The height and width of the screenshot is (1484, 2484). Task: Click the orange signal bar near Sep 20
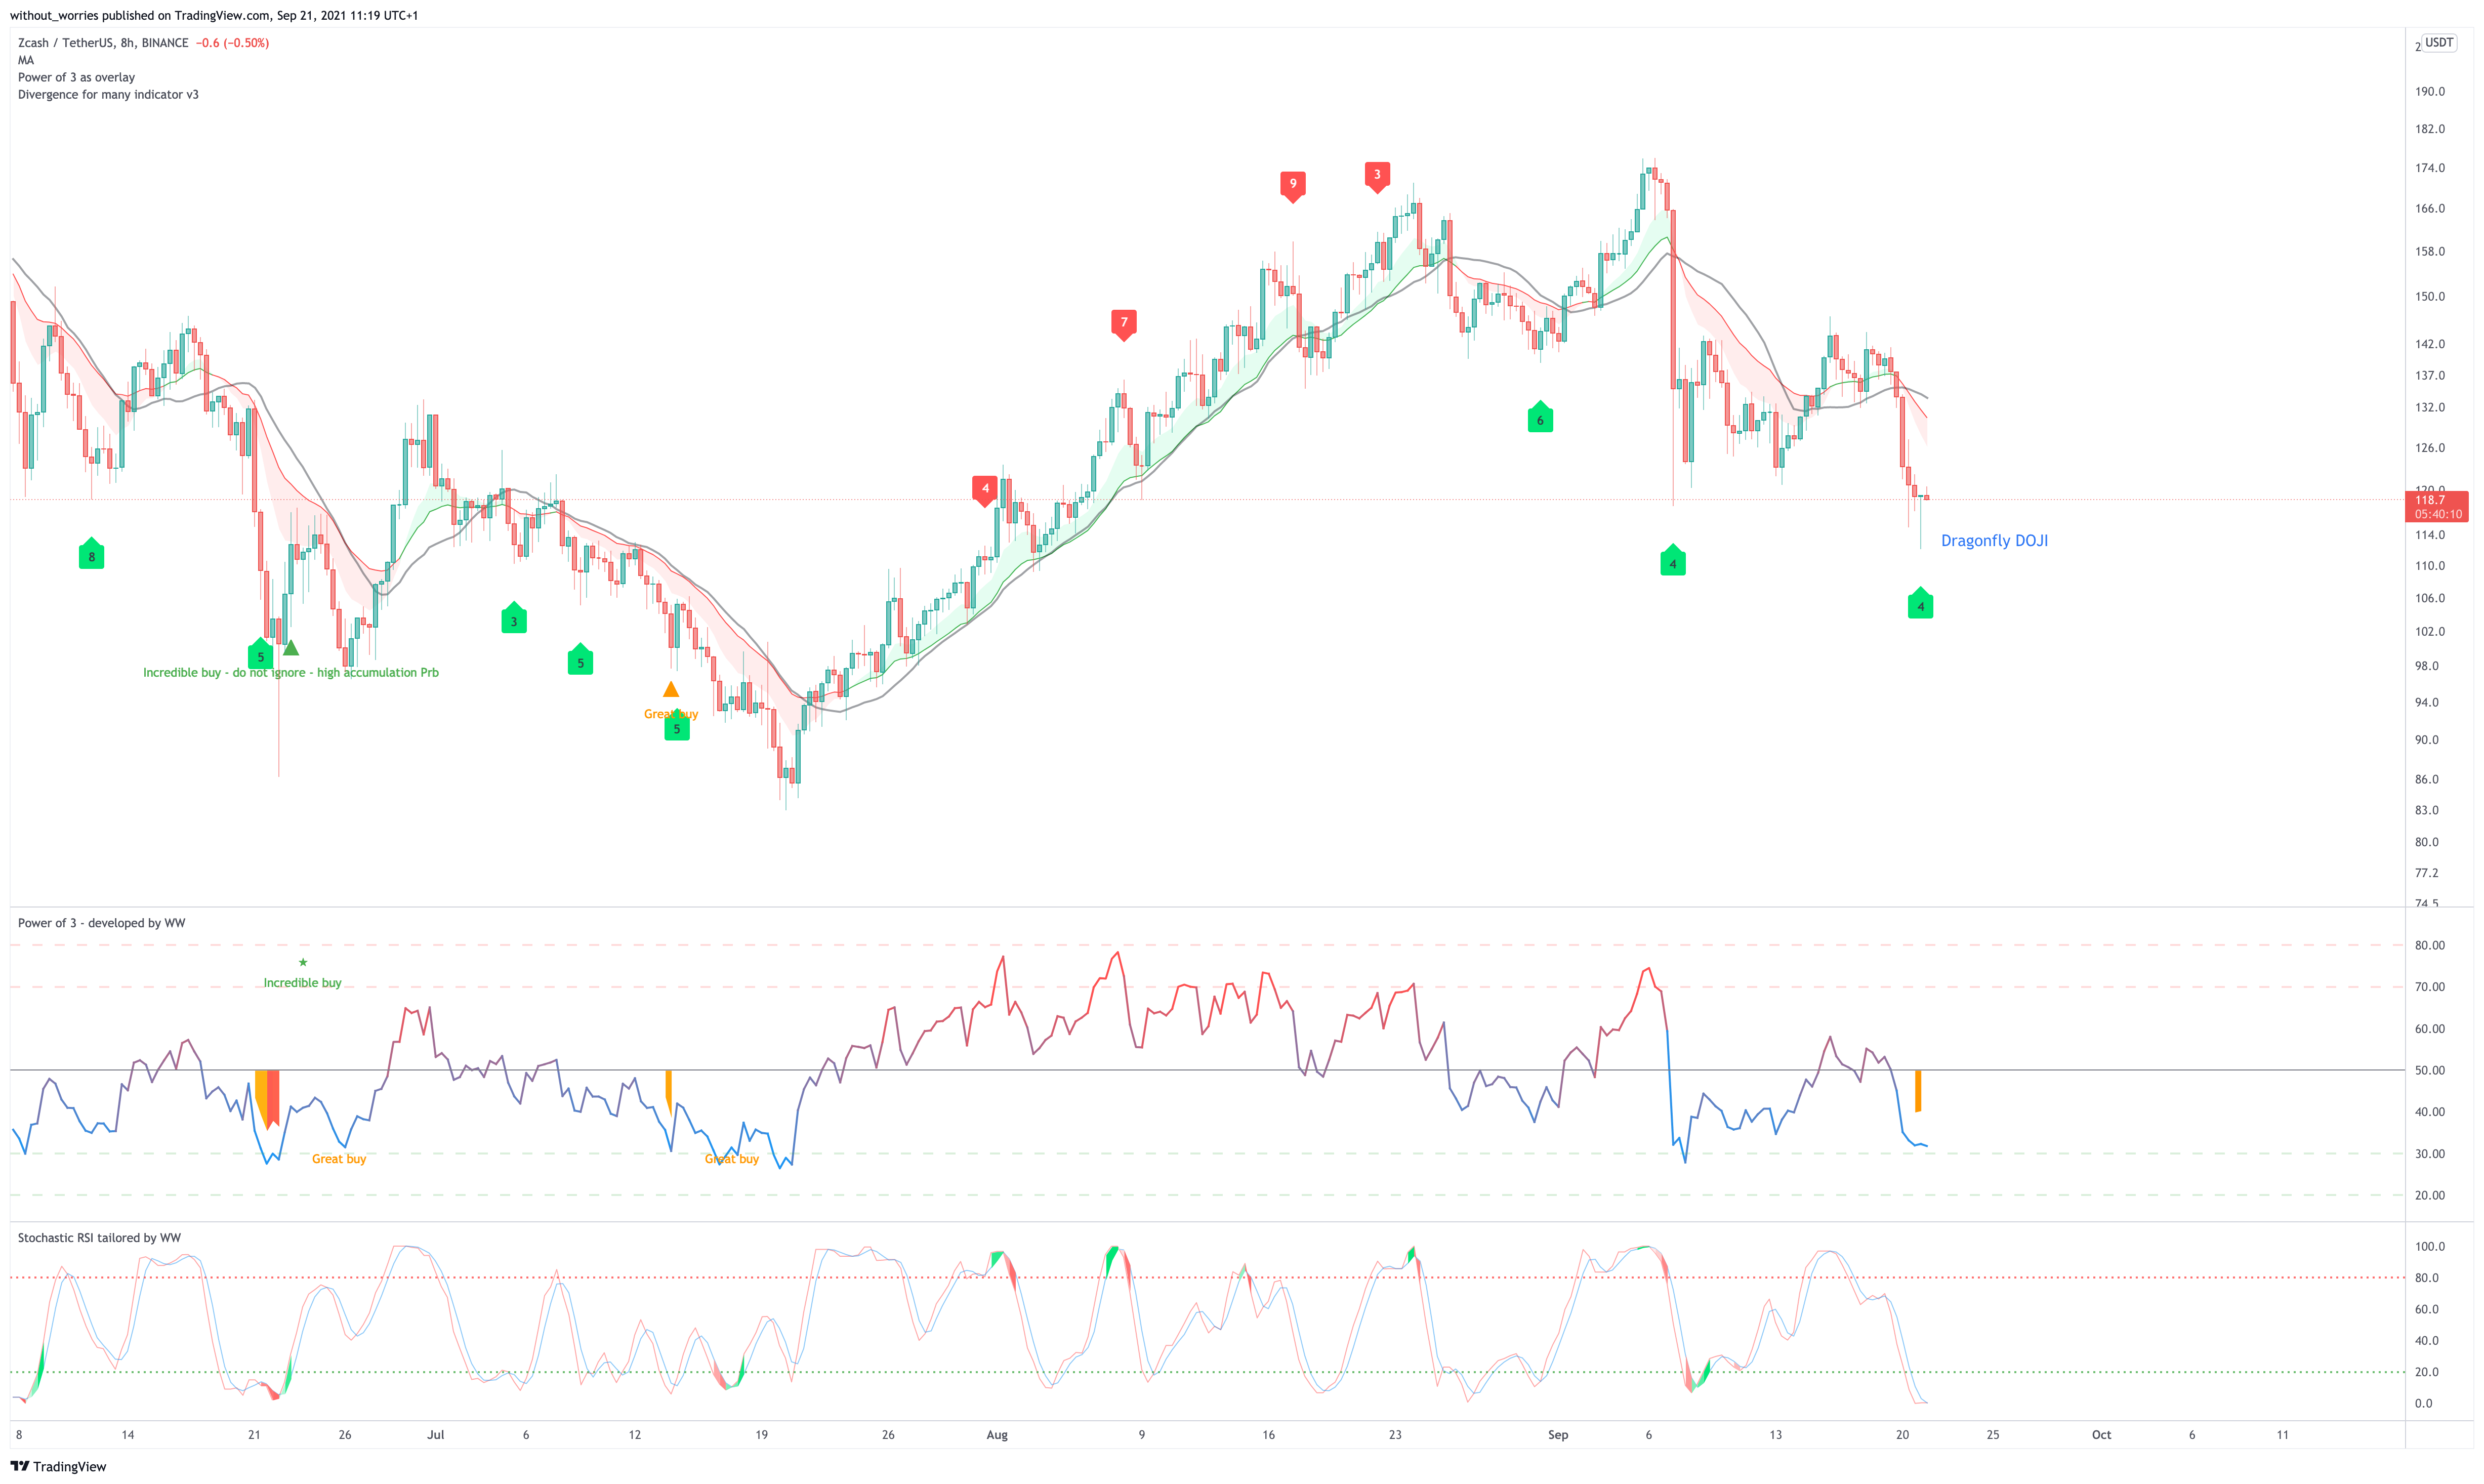coord(1918,1091)
